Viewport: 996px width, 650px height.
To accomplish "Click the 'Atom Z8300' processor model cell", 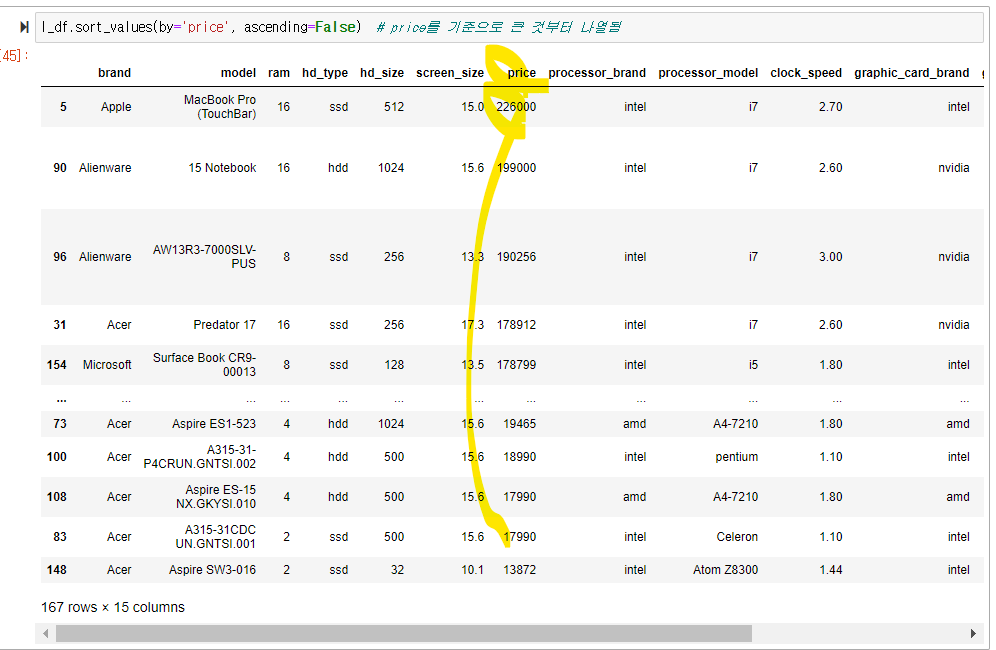I will [725, 570].
